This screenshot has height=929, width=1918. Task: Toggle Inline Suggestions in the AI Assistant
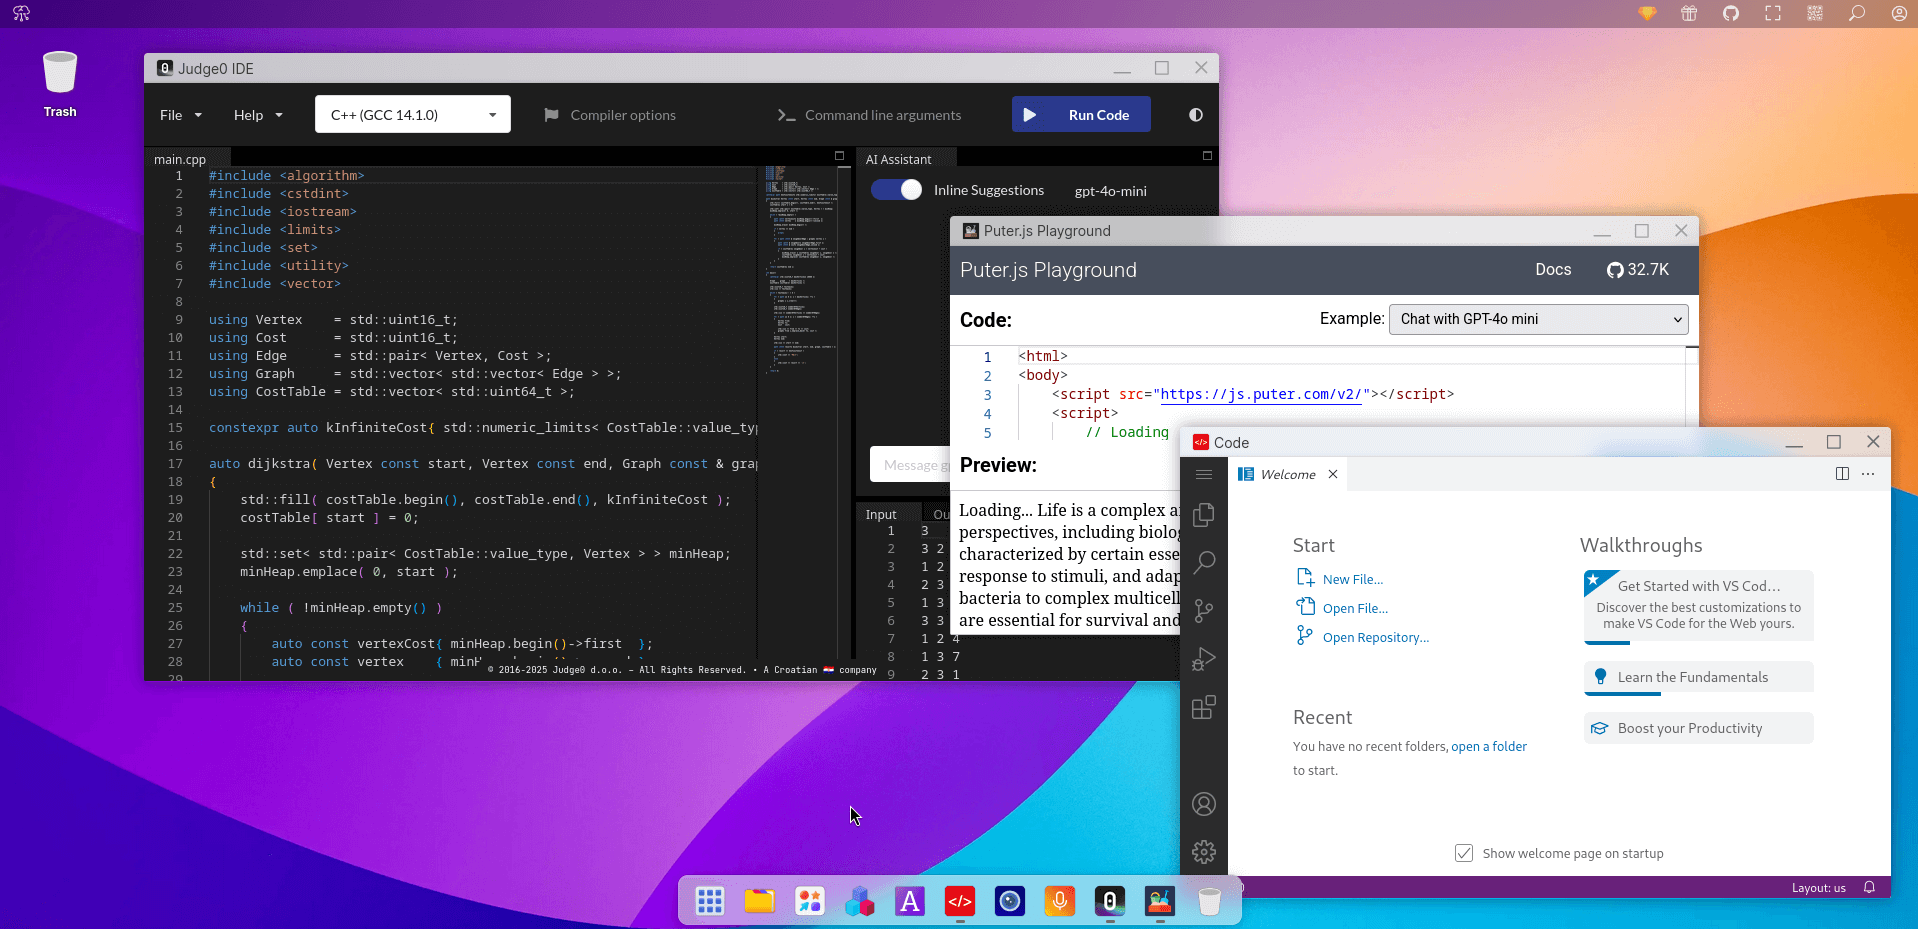click(896, 189)
